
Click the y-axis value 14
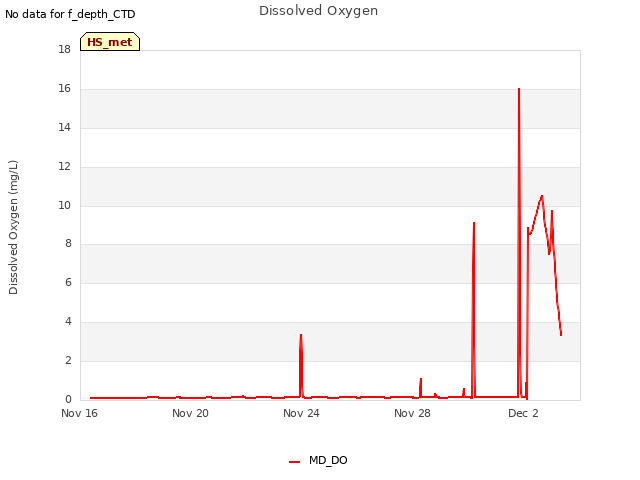pyautogui.click(x=64, y=127)
